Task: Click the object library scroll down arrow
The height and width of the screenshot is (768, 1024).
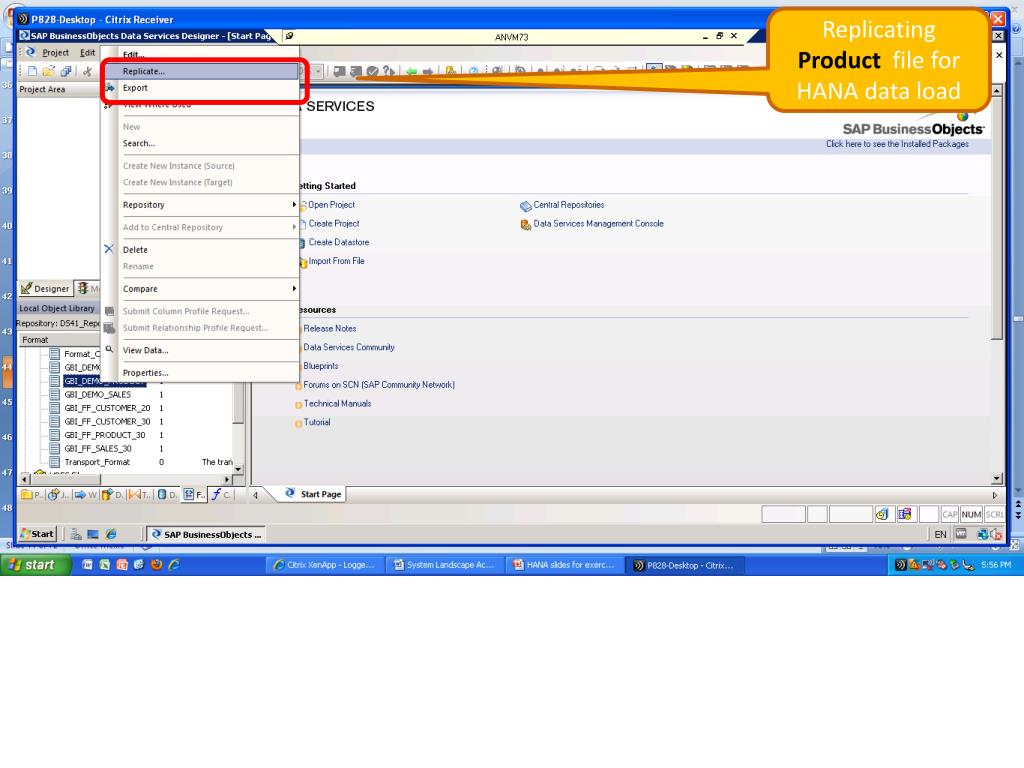Action: click(238, 469)
